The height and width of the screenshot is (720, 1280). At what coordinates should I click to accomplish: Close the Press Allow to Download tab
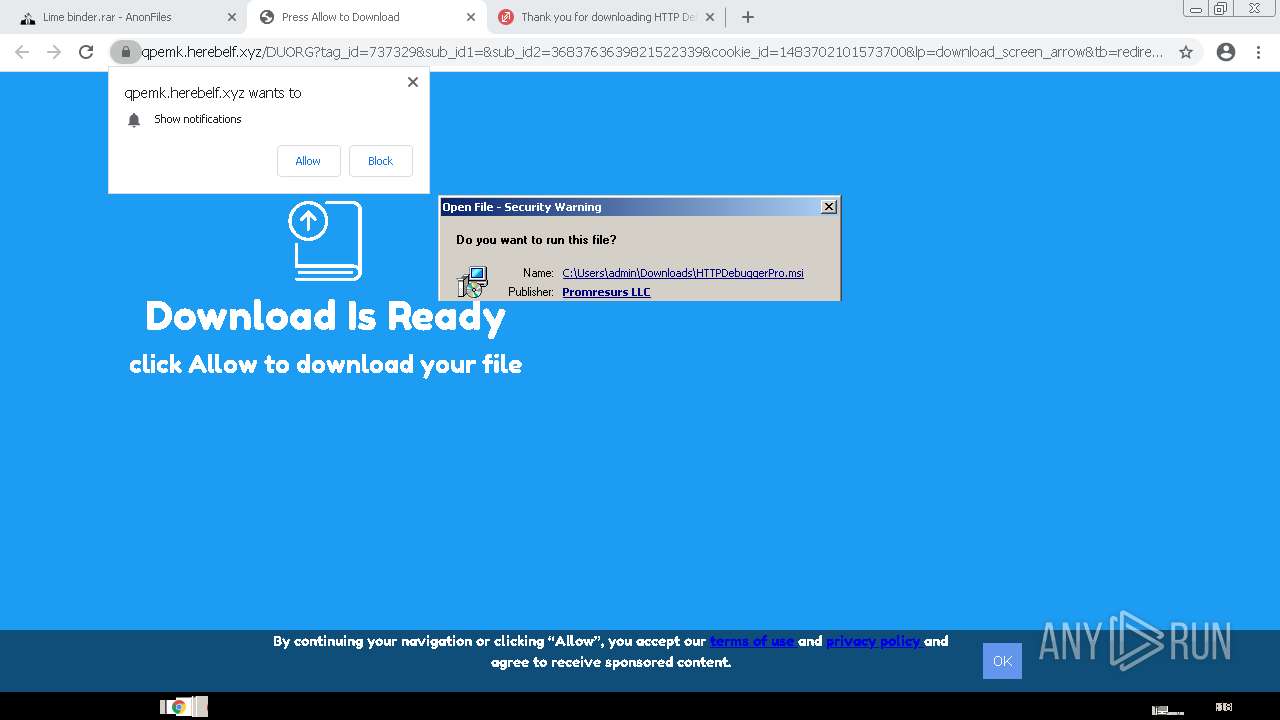471,17
